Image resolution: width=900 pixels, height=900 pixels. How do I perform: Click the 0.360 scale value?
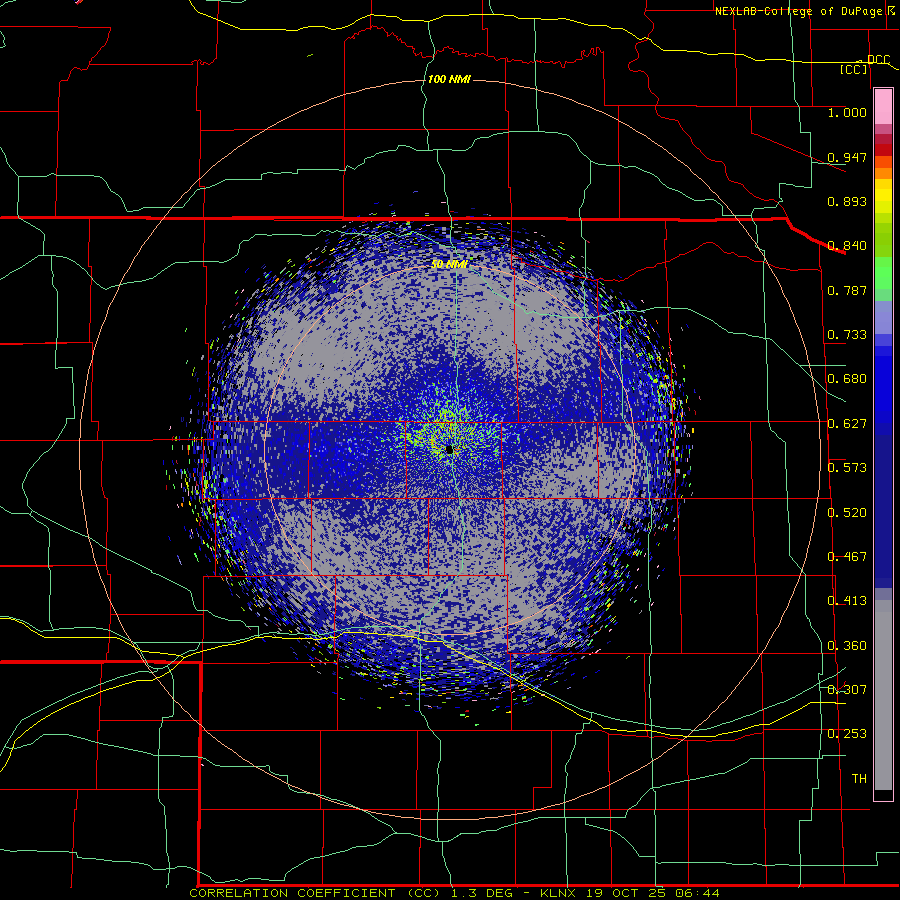point(847,646)
